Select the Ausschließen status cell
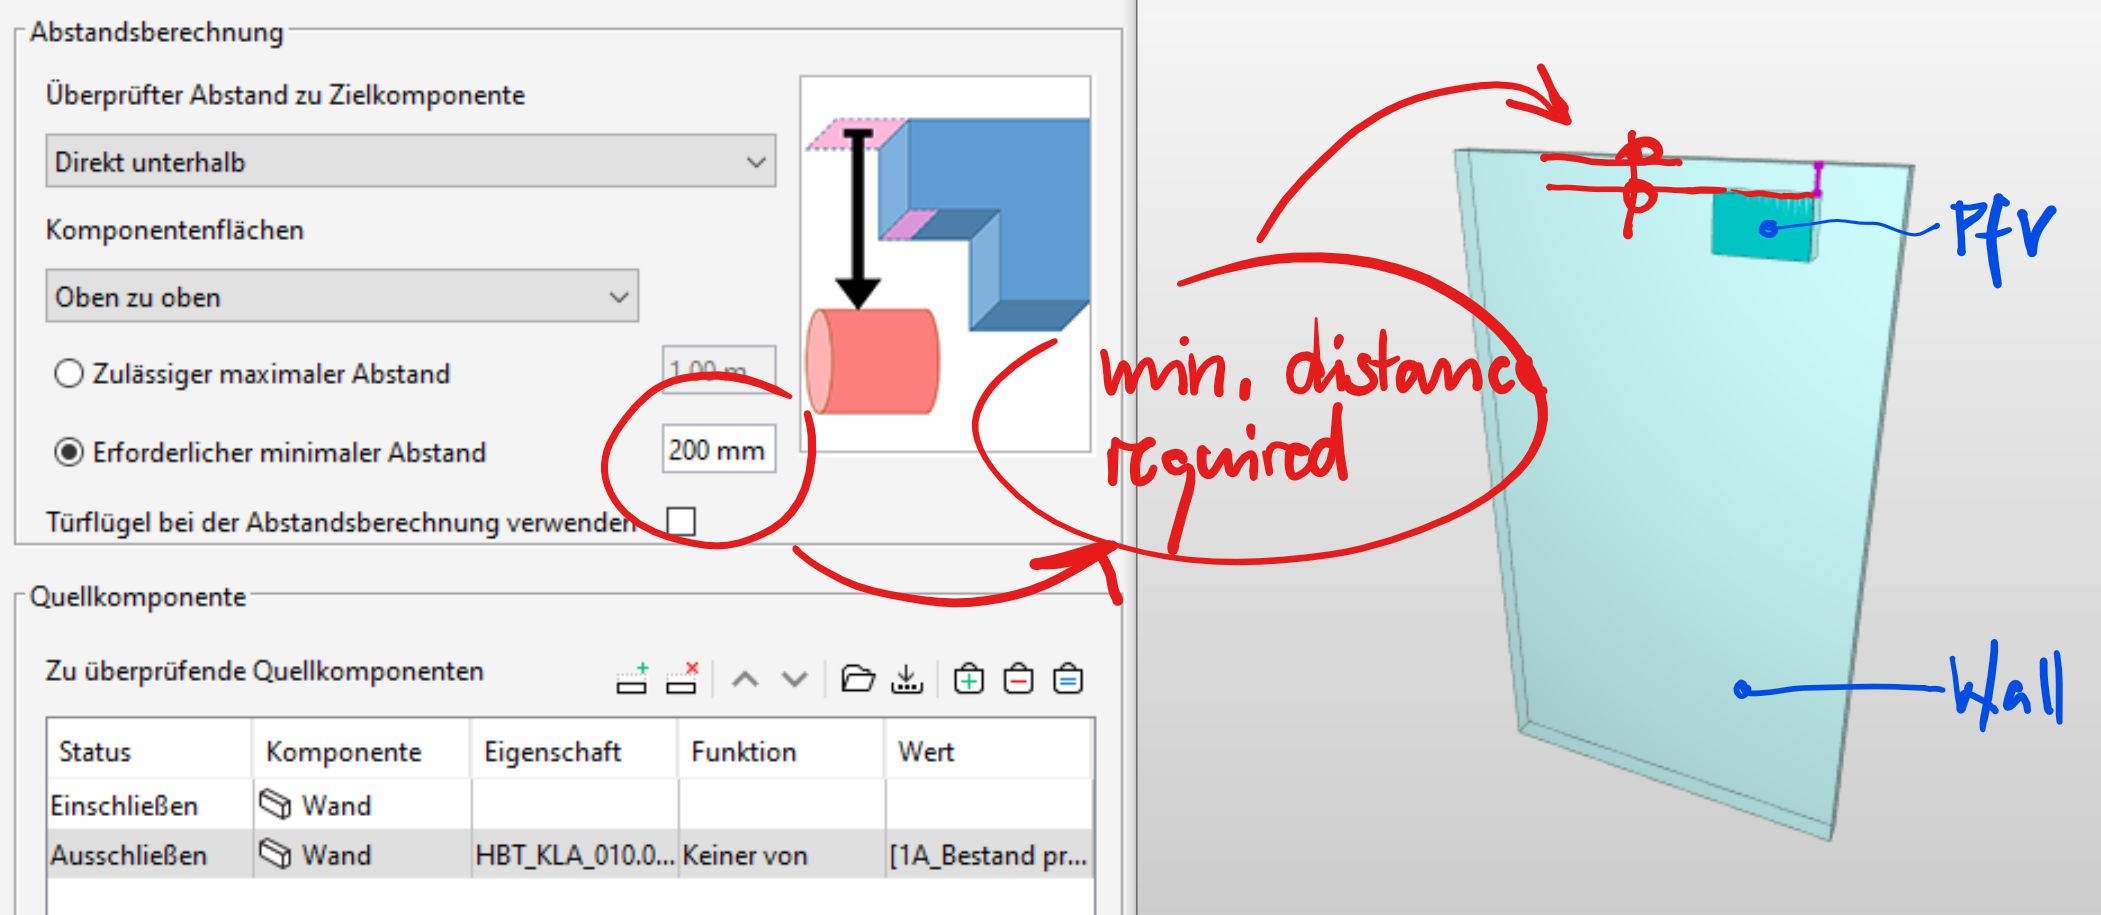2101x915 pixels. 149,855
